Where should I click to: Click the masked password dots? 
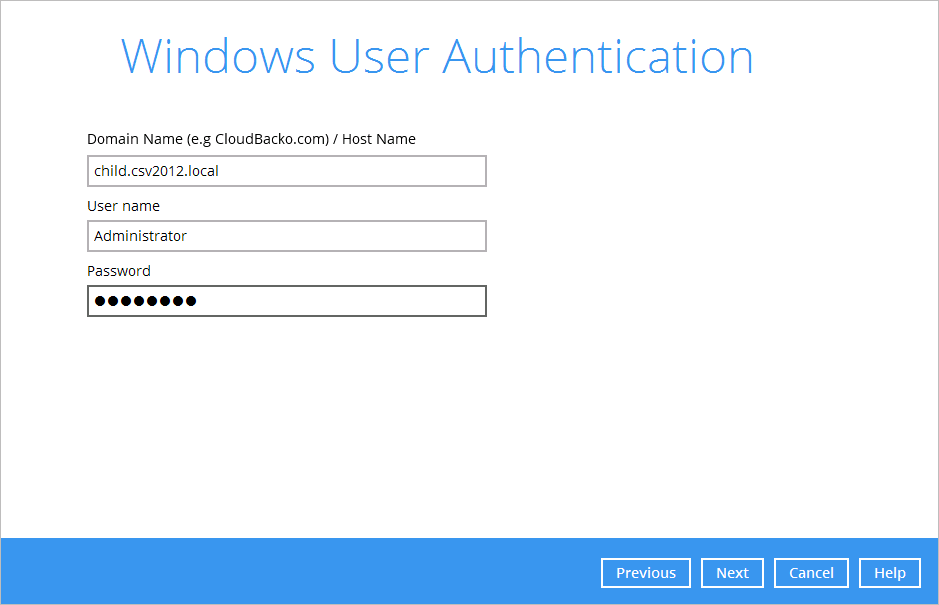pyautogui.click(x=145, y=301)
